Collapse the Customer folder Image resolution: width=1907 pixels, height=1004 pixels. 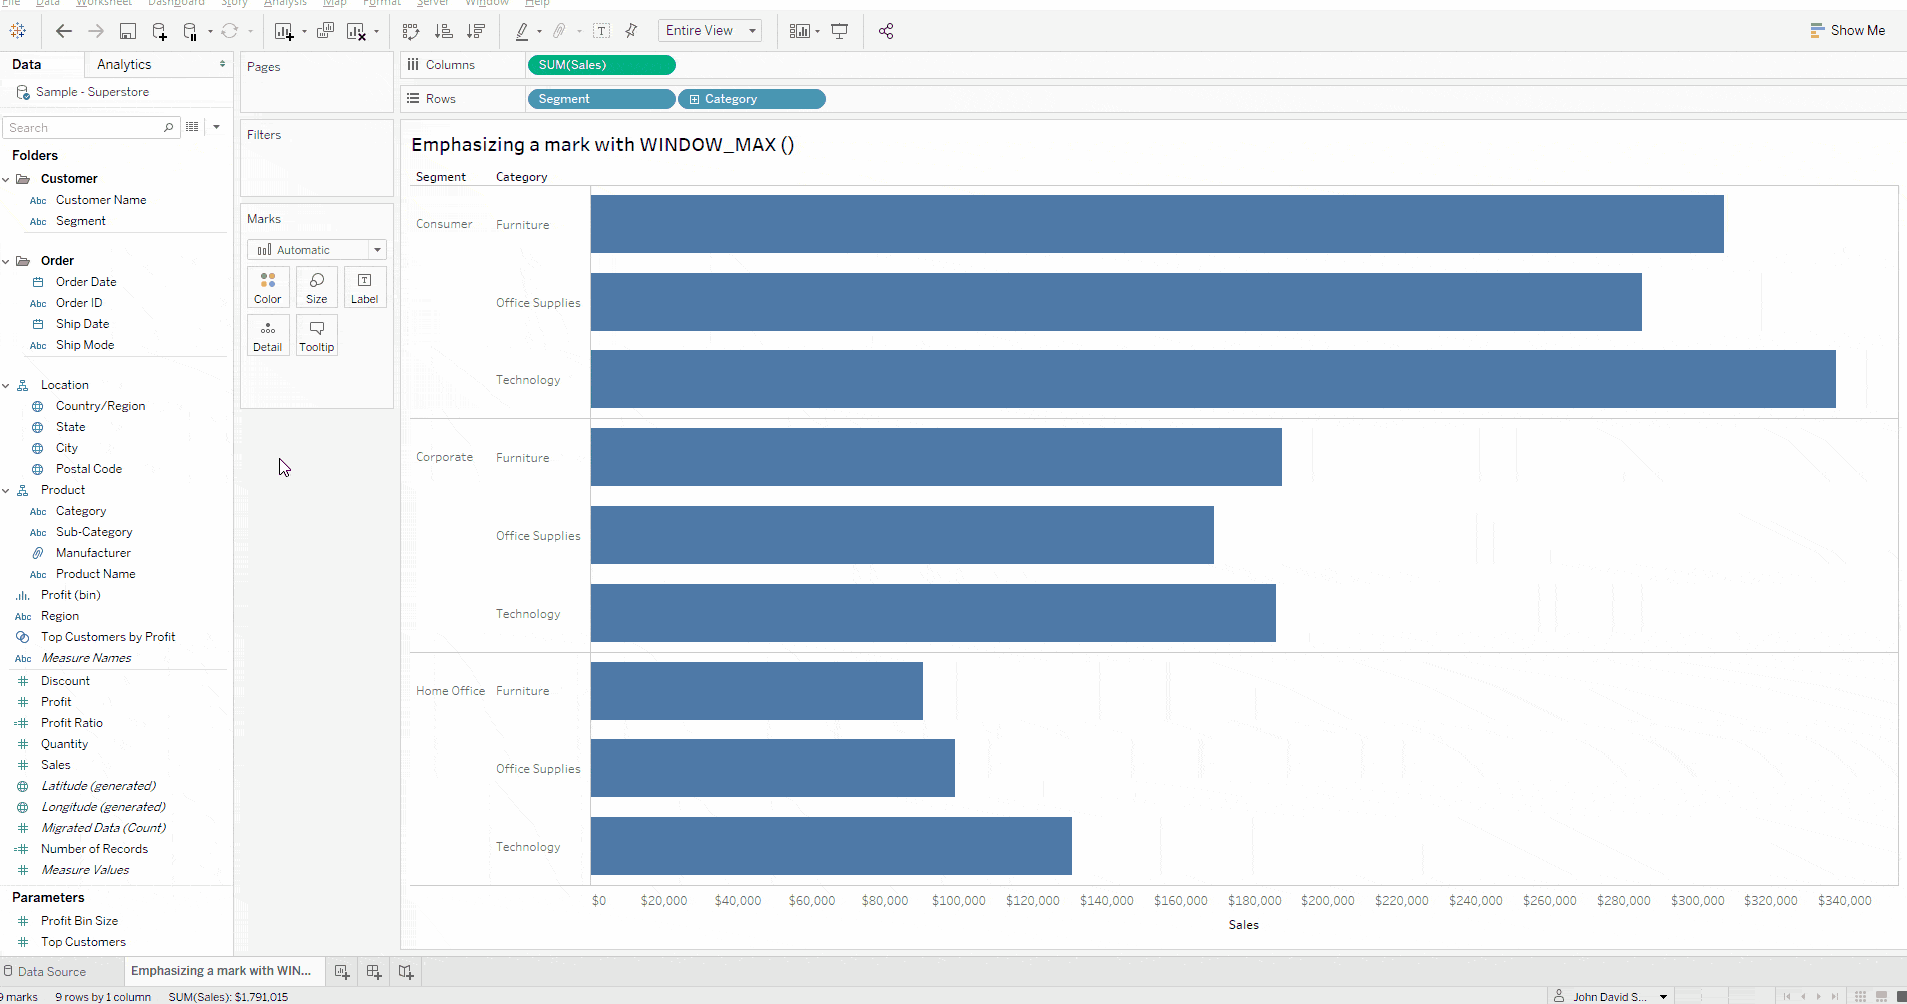click(x=6, y=179)
